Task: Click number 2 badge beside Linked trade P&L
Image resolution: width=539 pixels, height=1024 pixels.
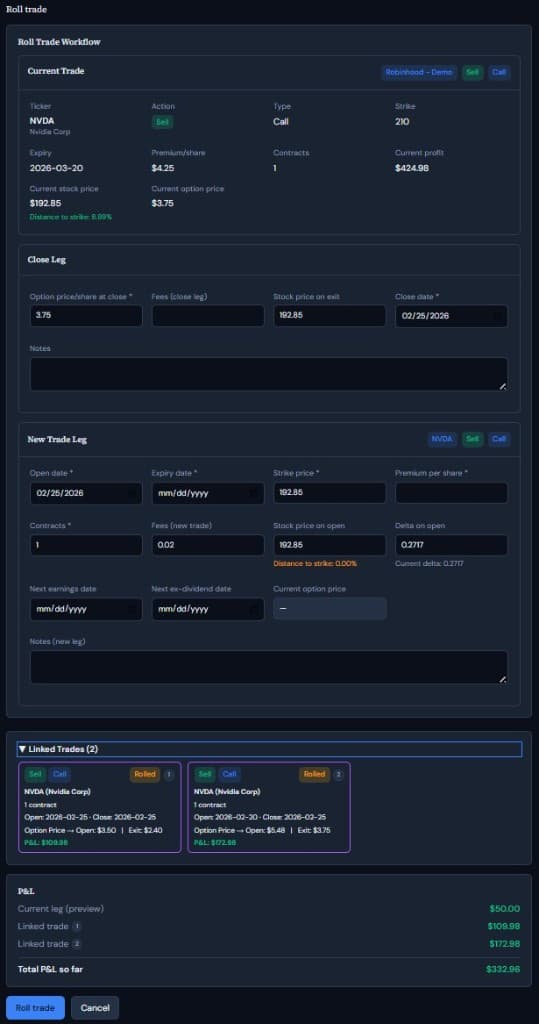Action: coord(77,944)
